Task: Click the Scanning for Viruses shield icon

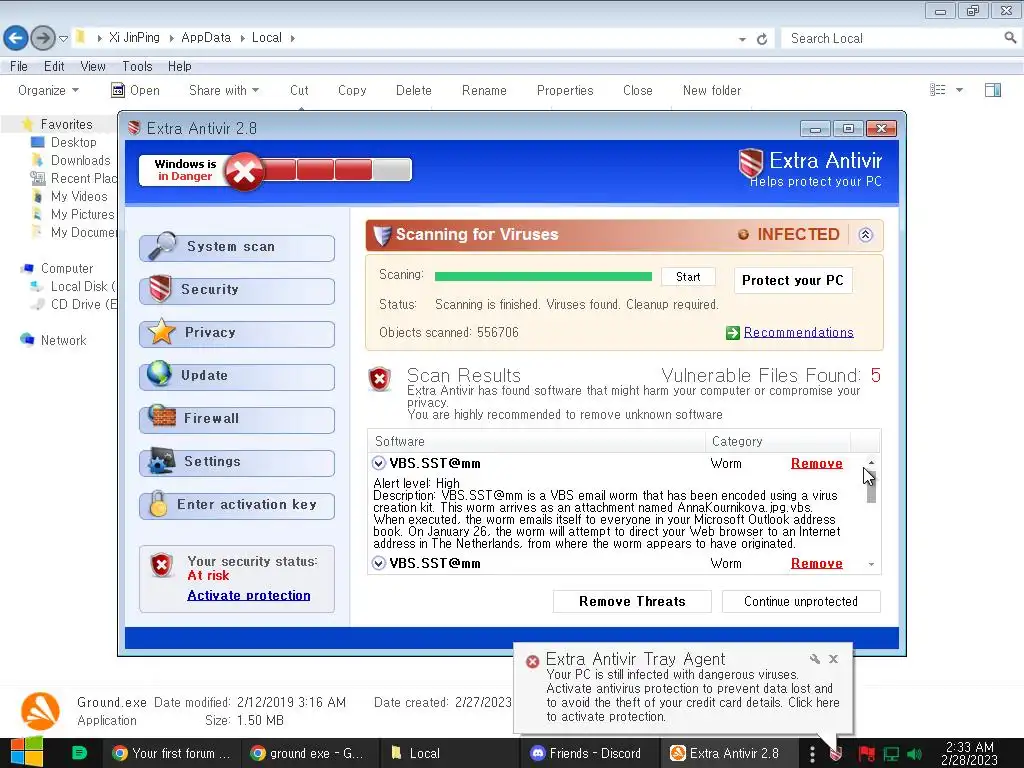Action: pyautogui.click(x=382, y=235)
